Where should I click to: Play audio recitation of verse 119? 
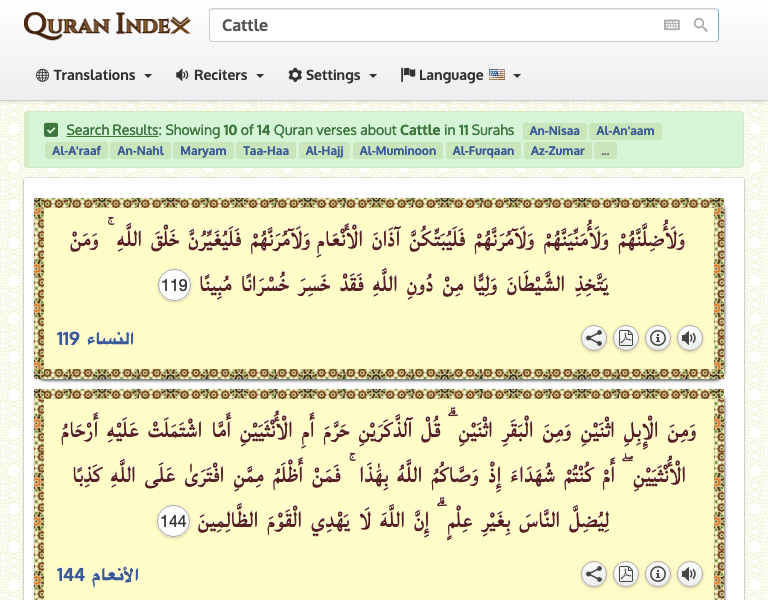(688, 338)
